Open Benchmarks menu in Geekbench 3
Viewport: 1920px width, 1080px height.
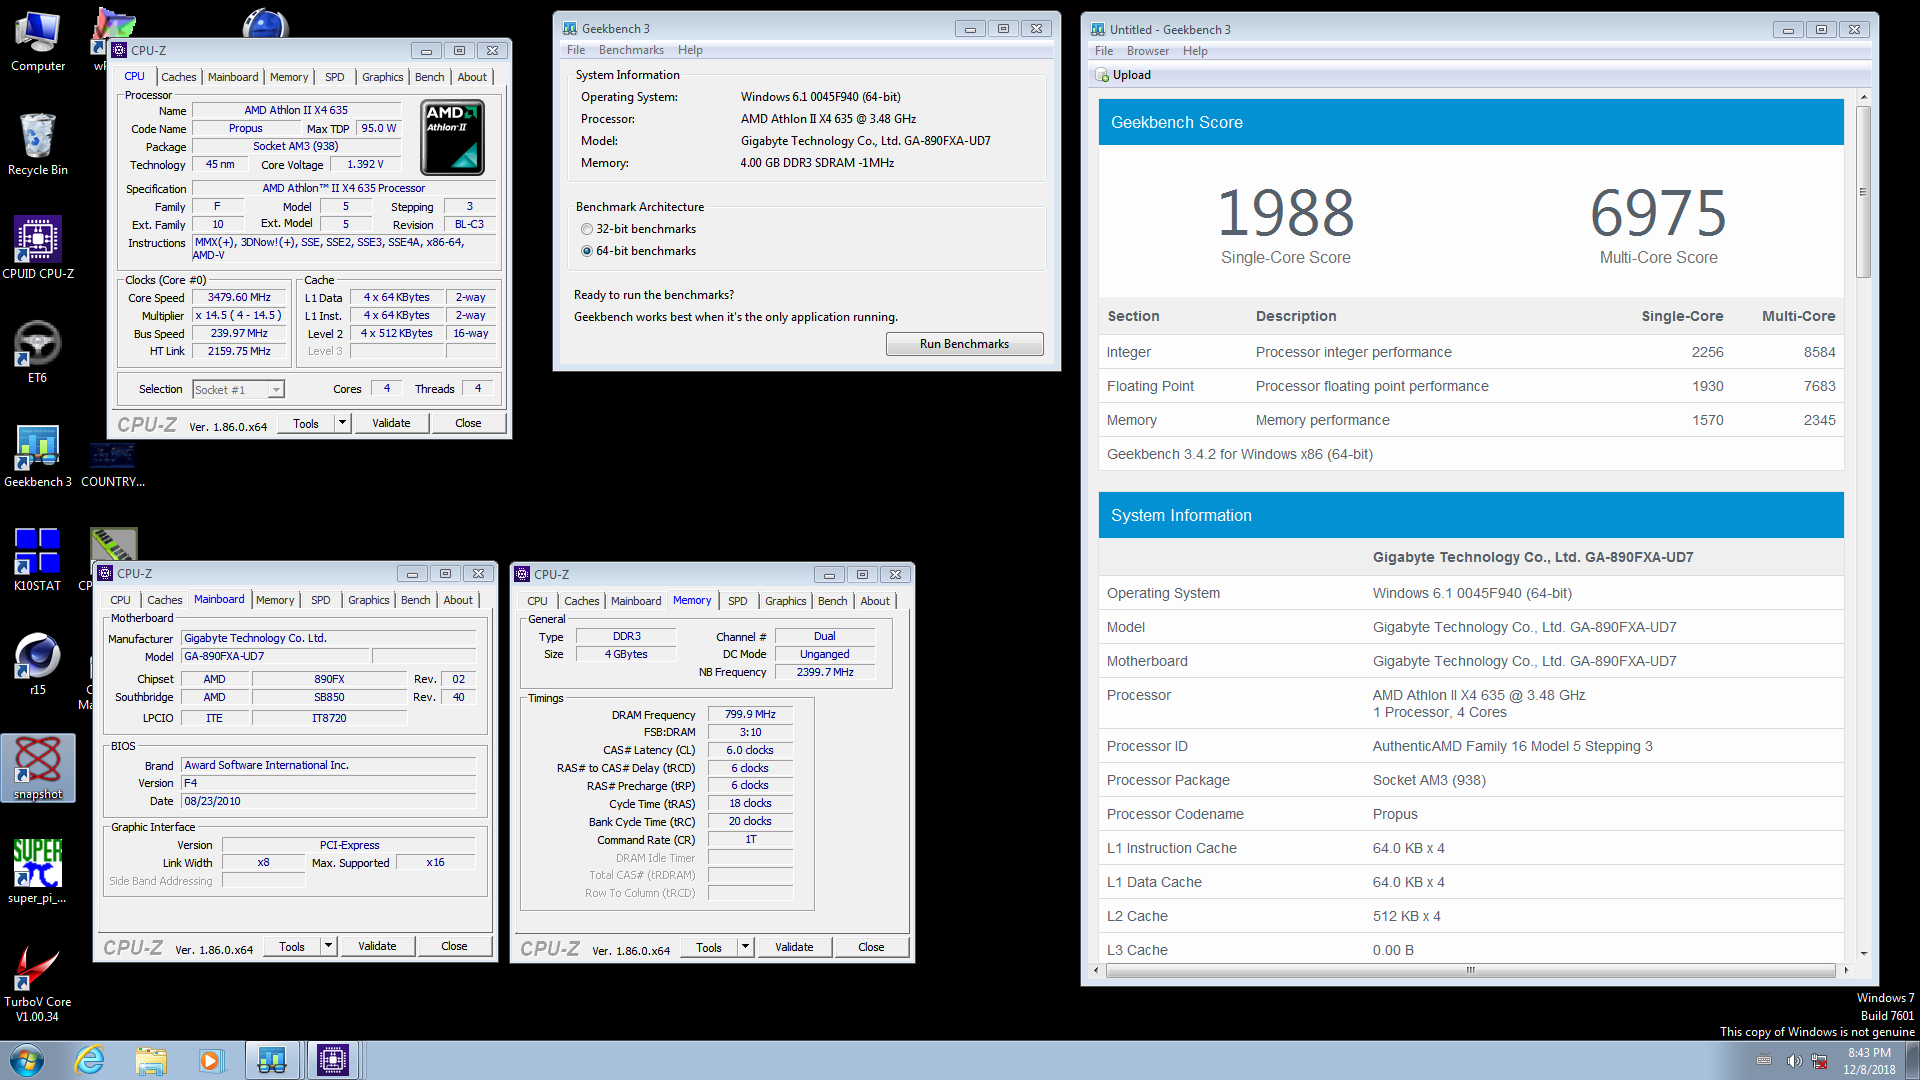(x=631, y=50)
